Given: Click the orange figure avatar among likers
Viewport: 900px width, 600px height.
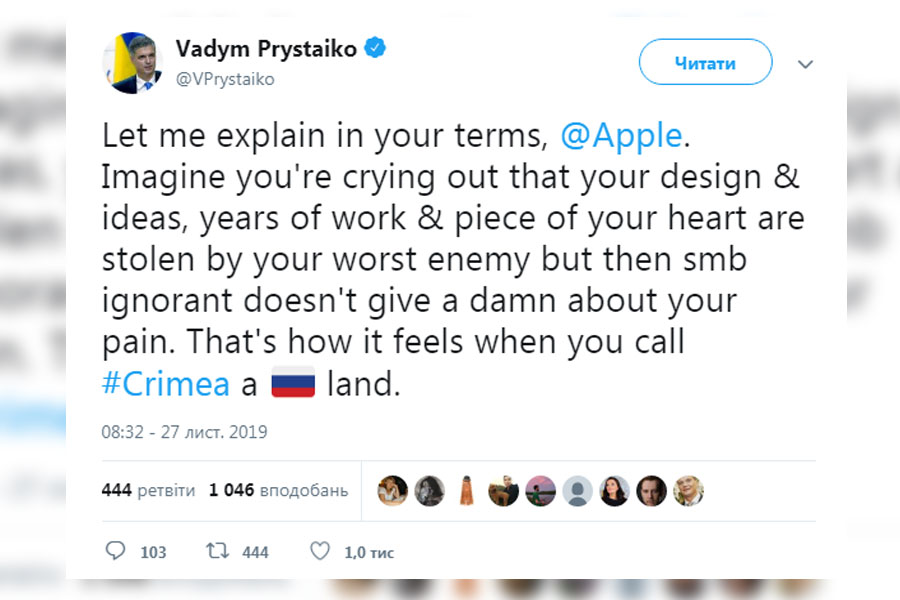Looking at the screenshot, I should 466,490.
